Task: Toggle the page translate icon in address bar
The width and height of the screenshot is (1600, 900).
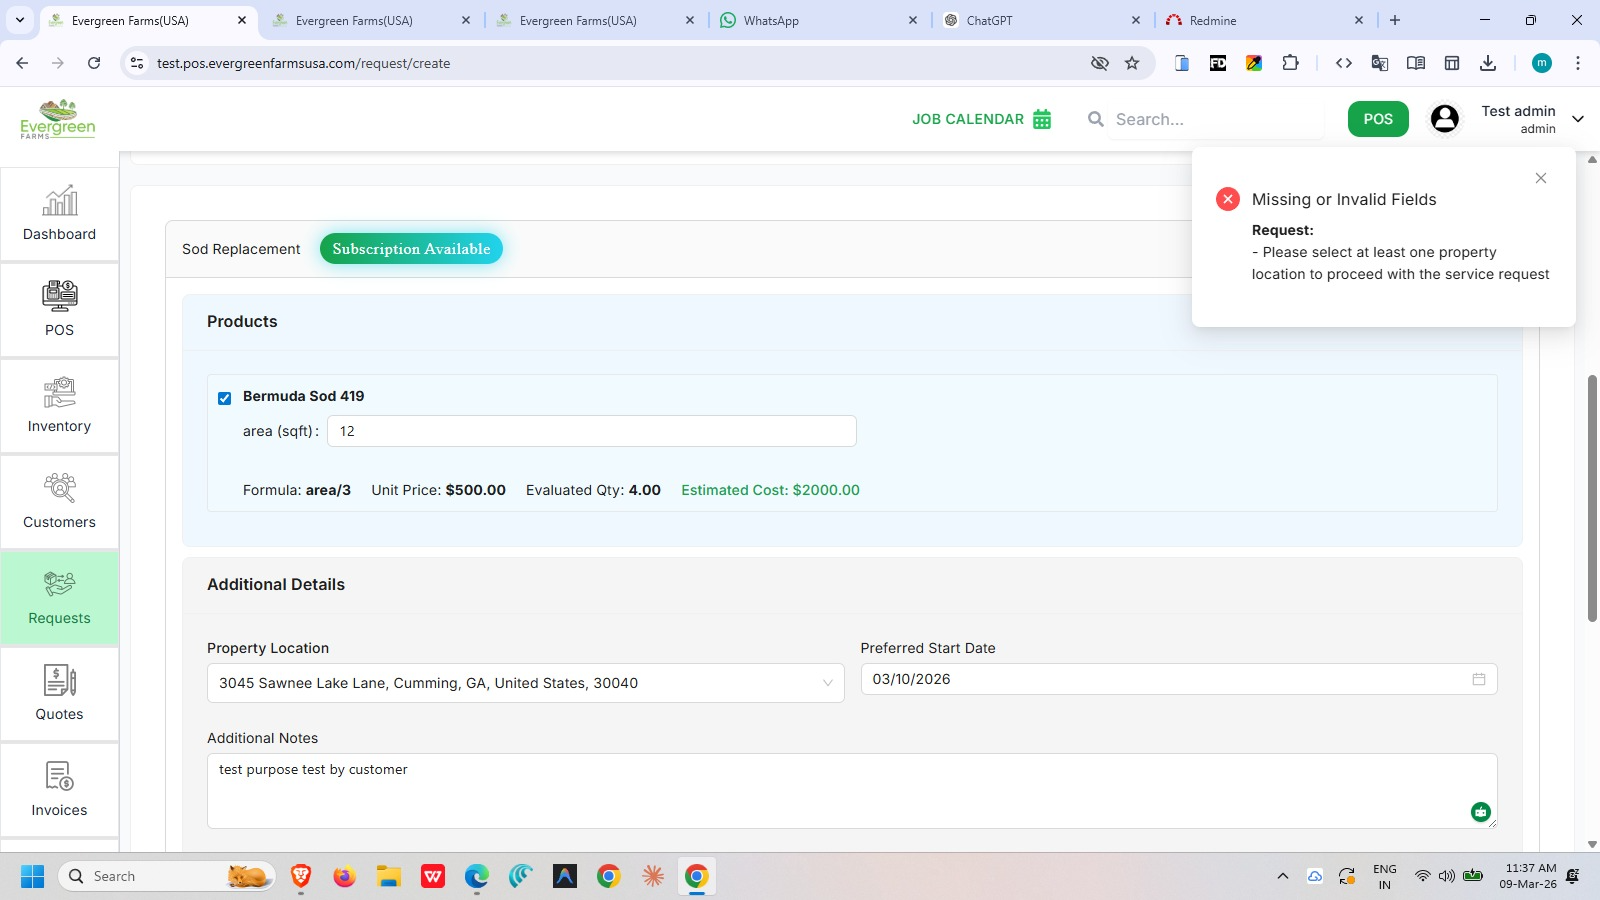Action: pyautogui.click(x=1380, y=62)
